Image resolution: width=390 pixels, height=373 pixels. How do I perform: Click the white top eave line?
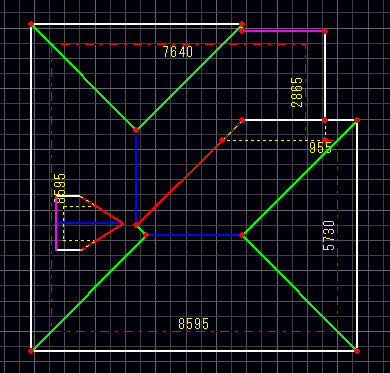pyautogui.click(x=136, y=24)
